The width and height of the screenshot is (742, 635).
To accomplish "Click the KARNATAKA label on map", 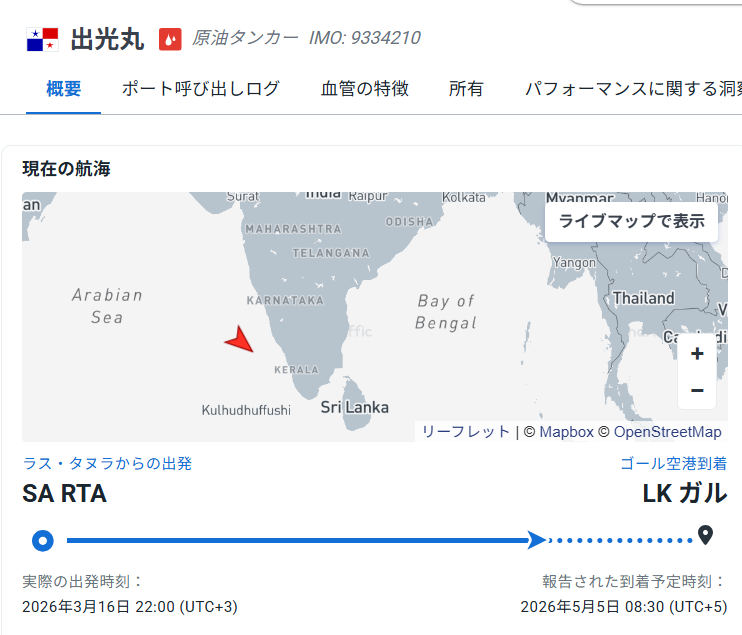I will pyautogui.click(x=285, y=300).
